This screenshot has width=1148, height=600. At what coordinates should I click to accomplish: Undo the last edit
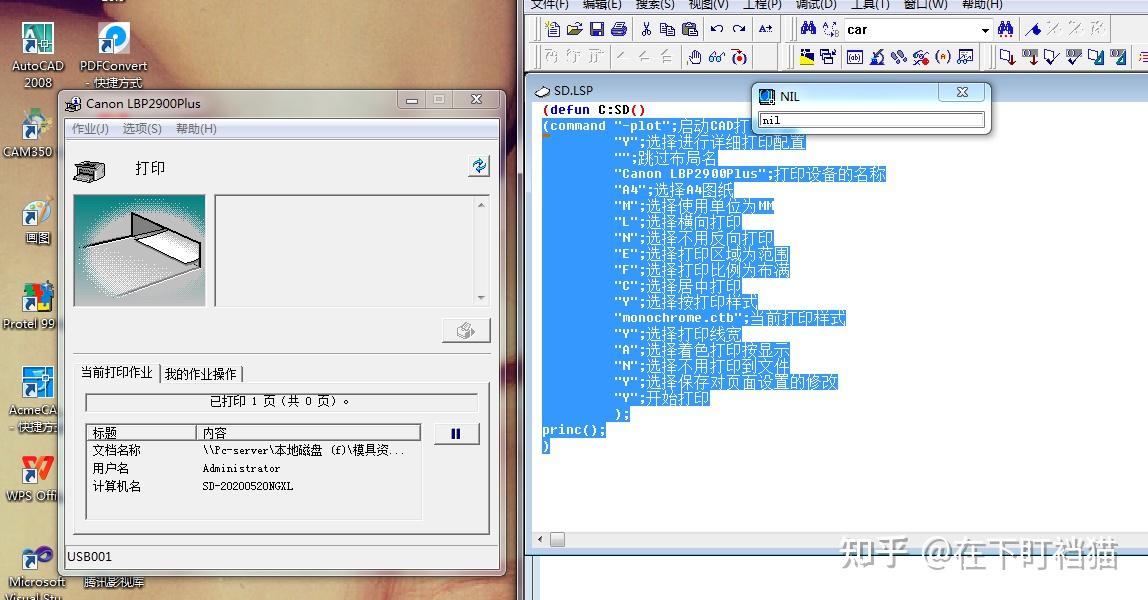pos(717,29)
